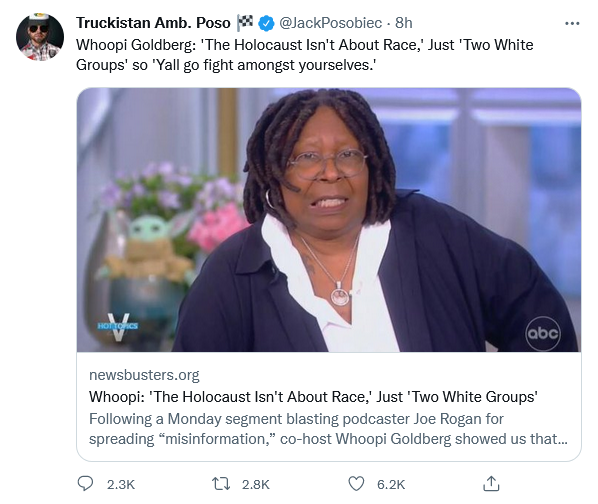Open the newsbusters.org domain link
Viewport: 598px width, 504px height.
coord(144,375)
